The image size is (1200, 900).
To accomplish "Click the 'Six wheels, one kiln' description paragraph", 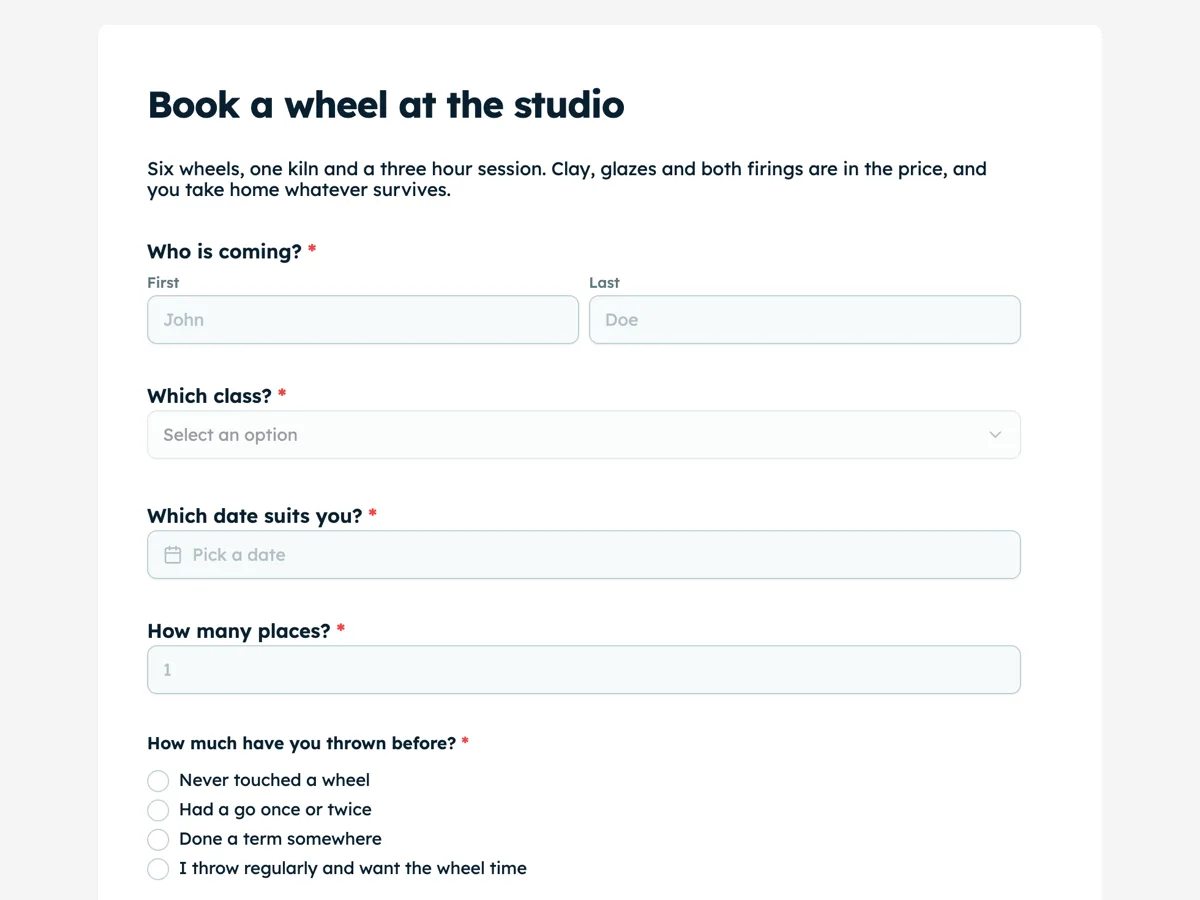I will point(567,179).
